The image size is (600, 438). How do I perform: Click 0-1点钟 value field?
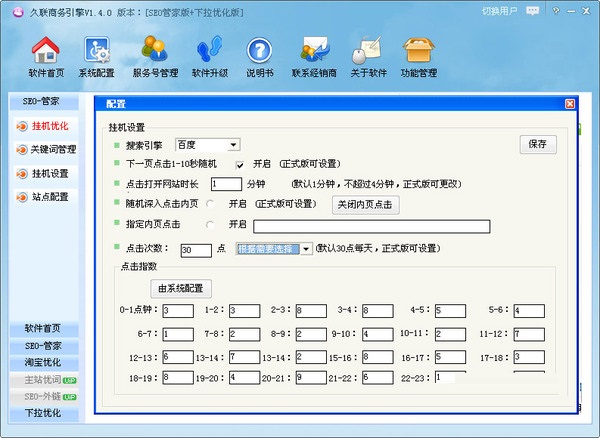(x=178, y=311)
